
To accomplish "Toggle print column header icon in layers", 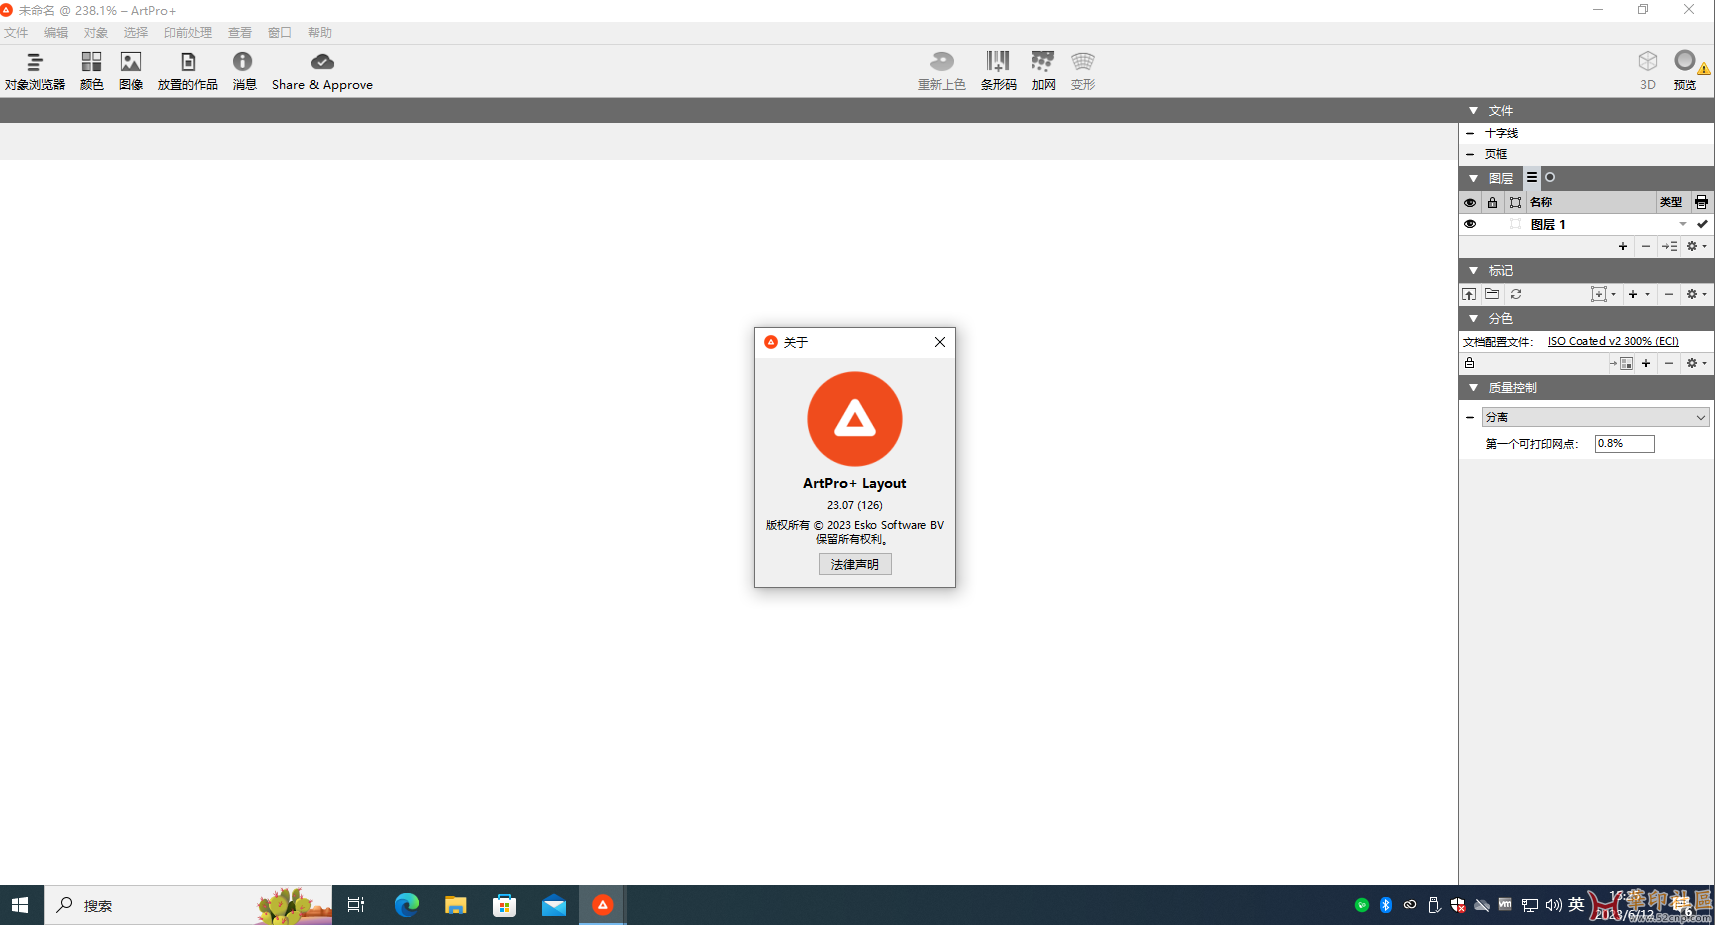I will 1701,202.
